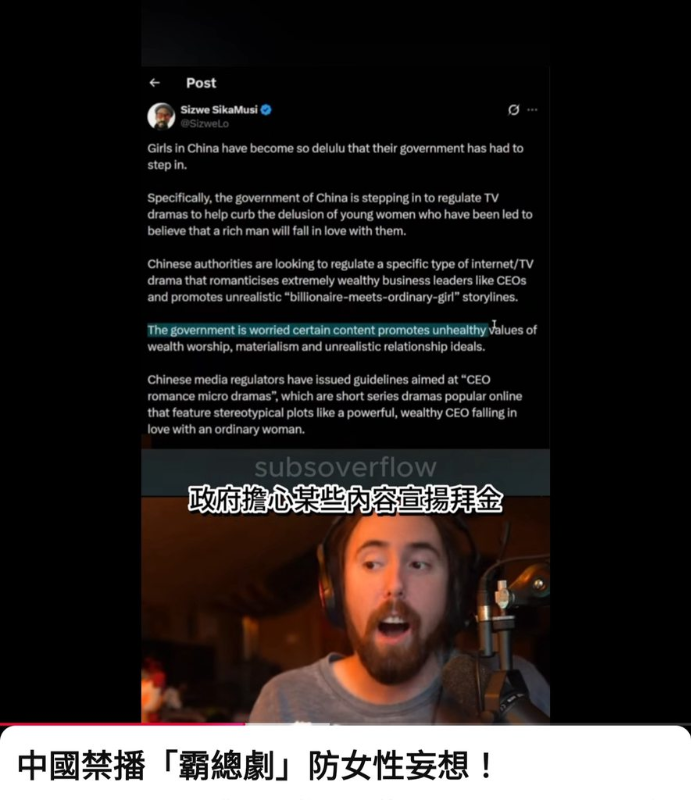Click the blue verified badge
Viewport: 691px width, 800px height.
click(266, 110)
